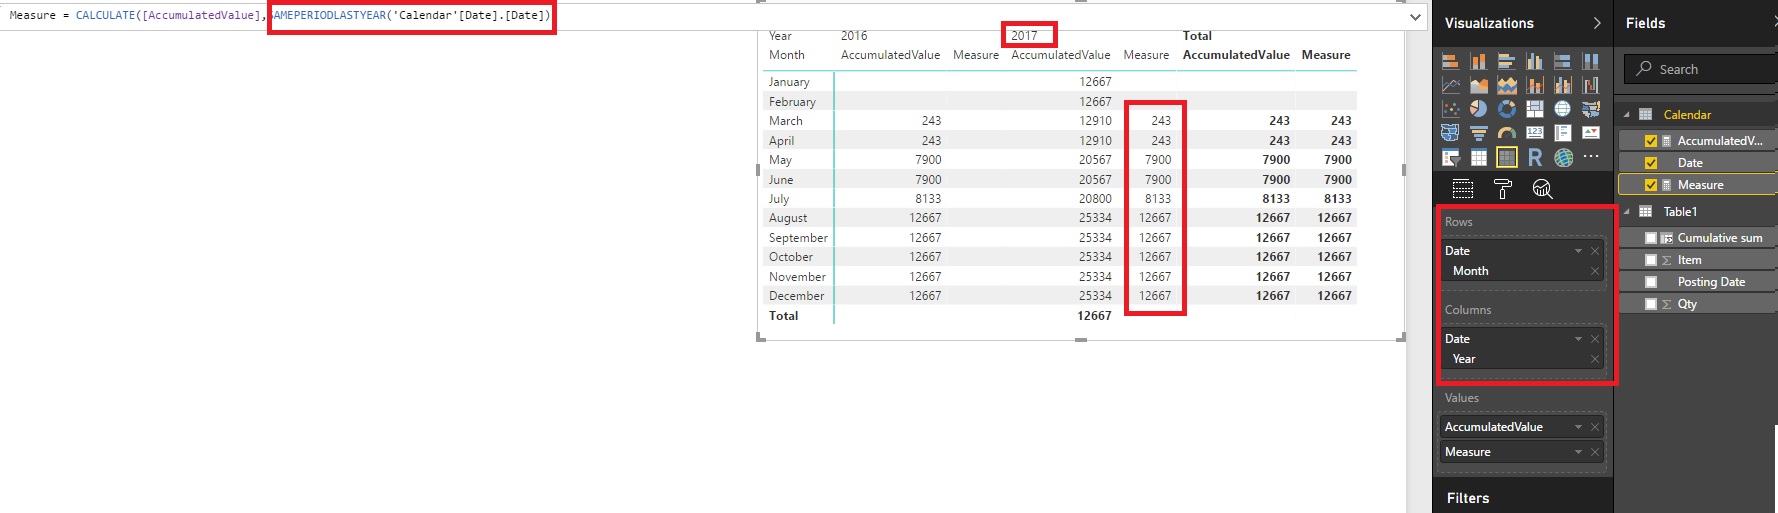The width and height of the screenshot is (1778, 513).
Task: Select the stacked column chart visual
Action: (x=1479, y=61)
